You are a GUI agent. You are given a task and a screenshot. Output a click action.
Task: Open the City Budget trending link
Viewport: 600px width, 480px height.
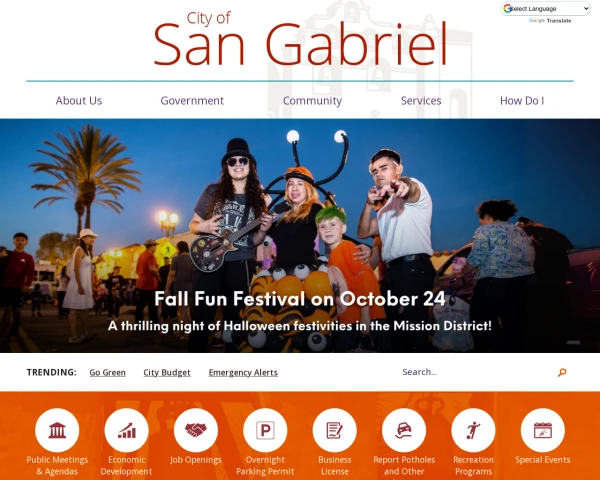point(167,372)
